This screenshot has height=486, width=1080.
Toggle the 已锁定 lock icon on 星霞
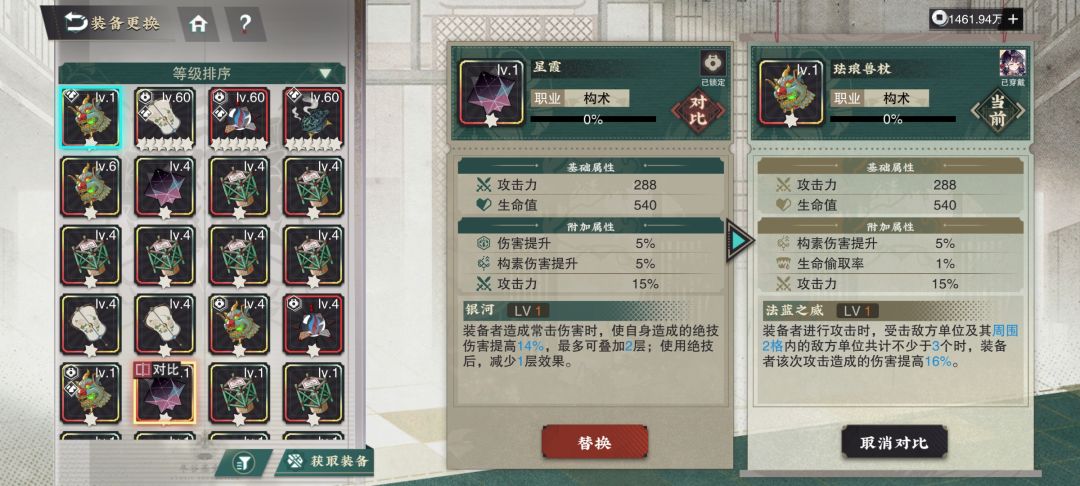711,64
